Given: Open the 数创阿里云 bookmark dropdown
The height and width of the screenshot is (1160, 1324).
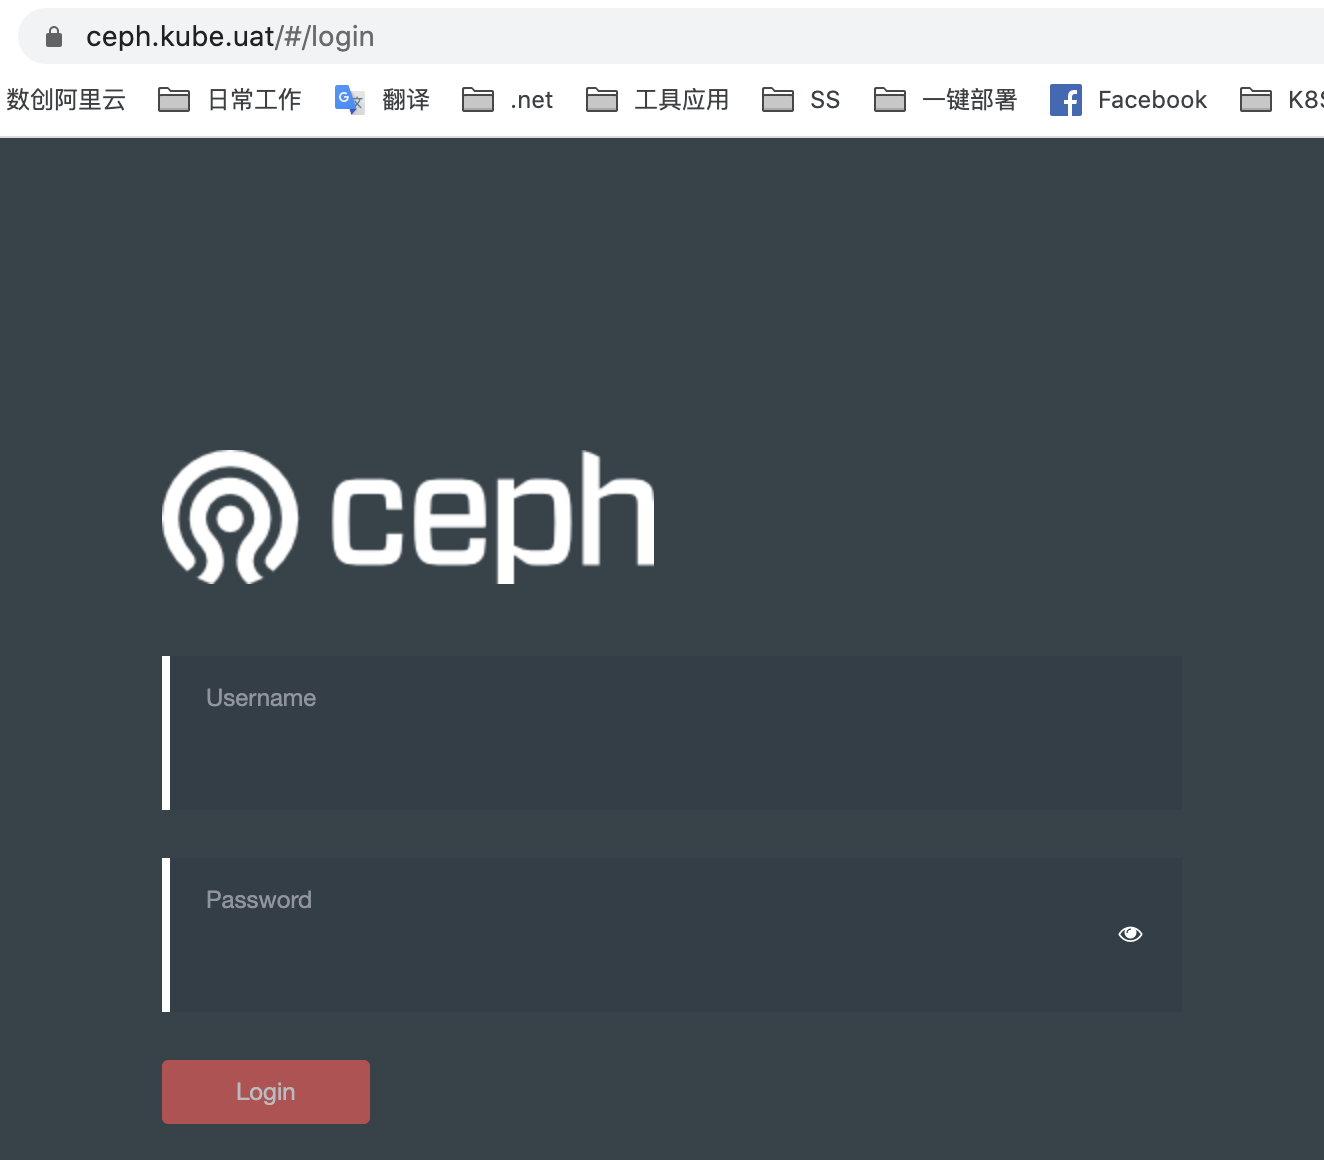Looking at the screenshot, I should click(64, 99).
